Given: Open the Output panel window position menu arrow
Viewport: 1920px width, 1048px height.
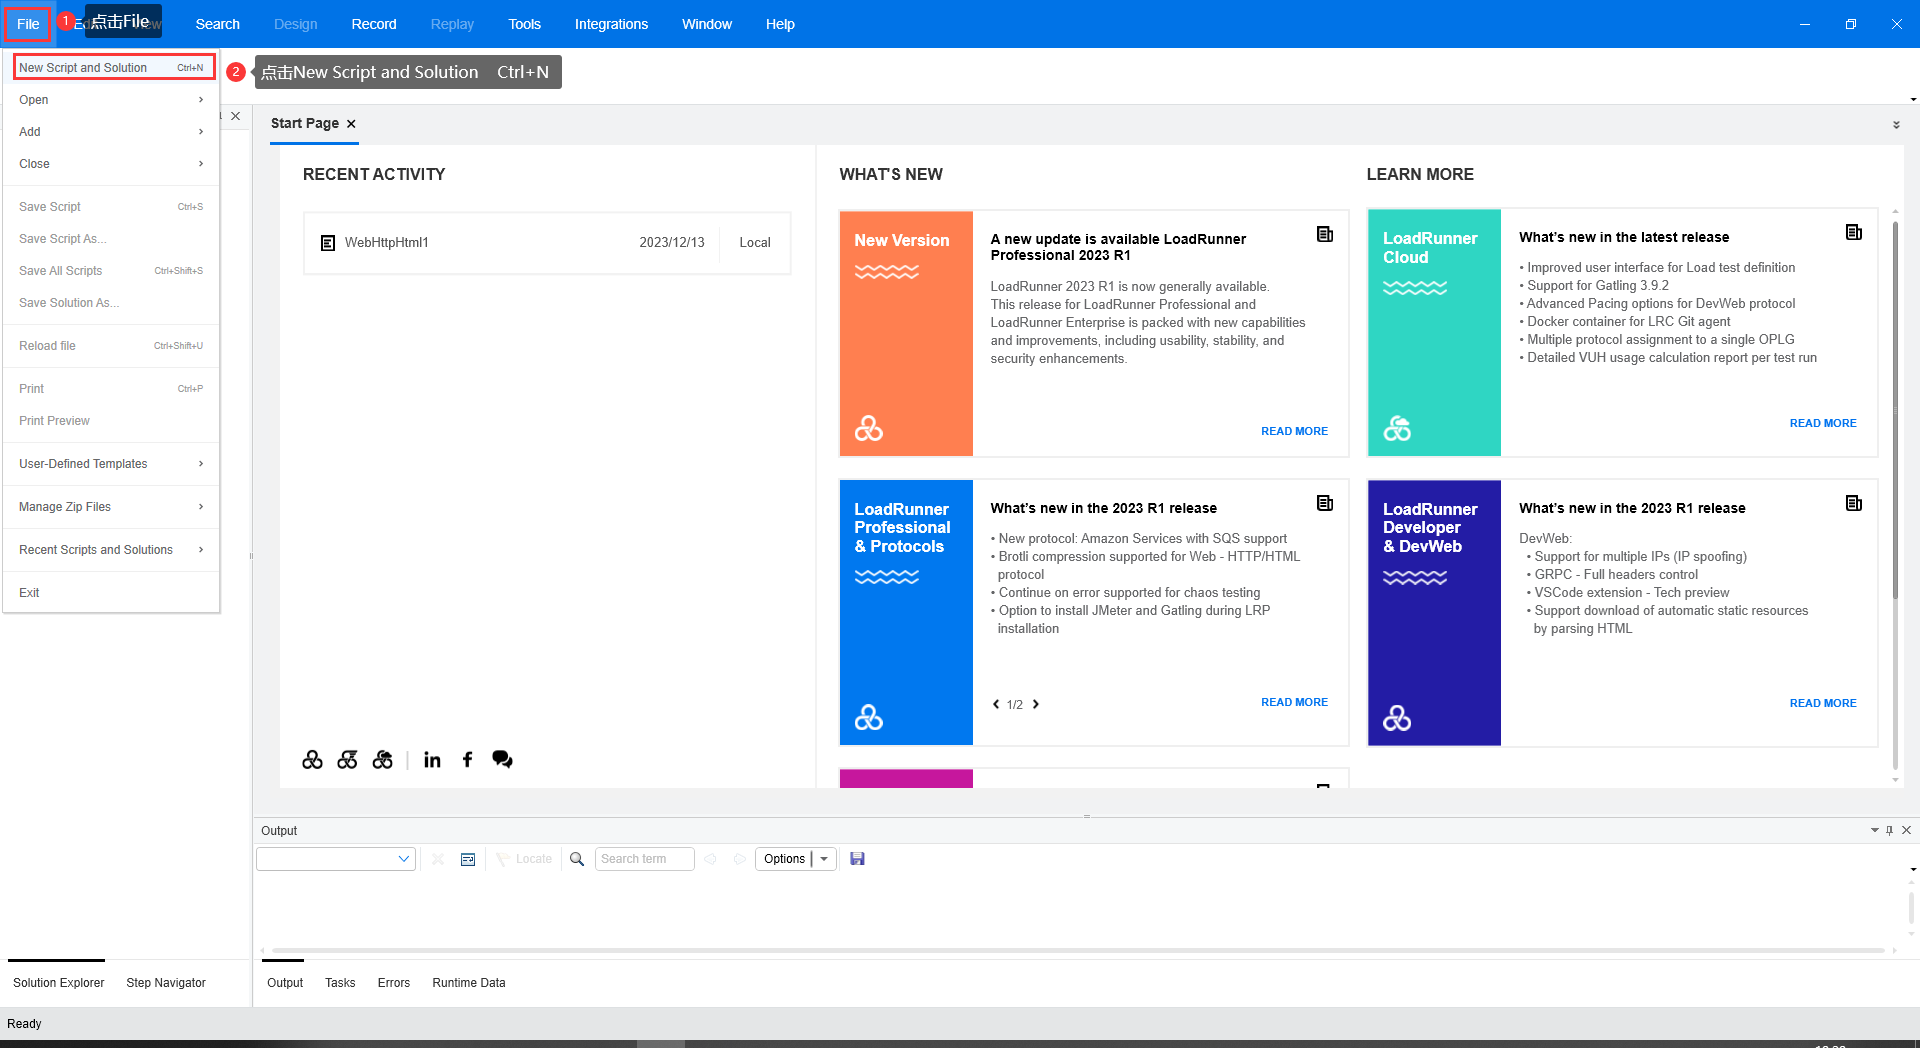Looking at the screenshot, I should (x=1874, y=830).
